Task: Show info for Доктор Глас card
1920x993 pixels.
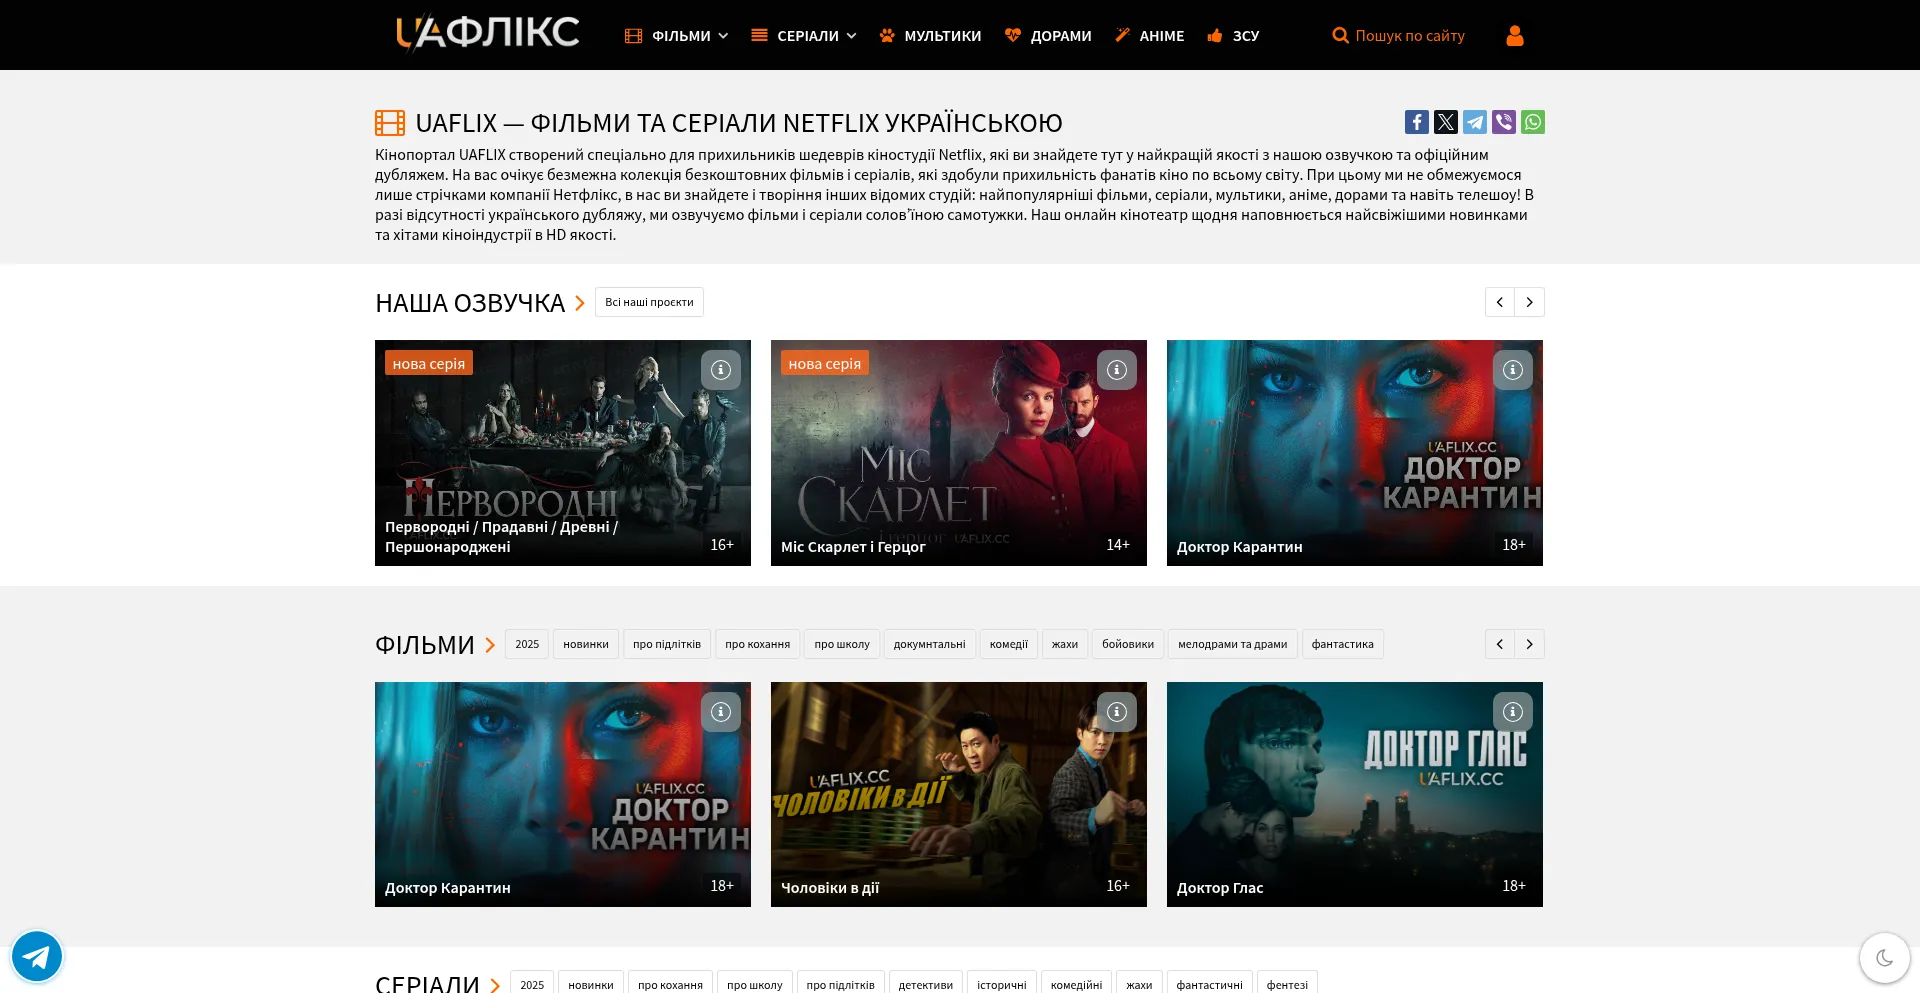Action: [x=1513, y=712]
